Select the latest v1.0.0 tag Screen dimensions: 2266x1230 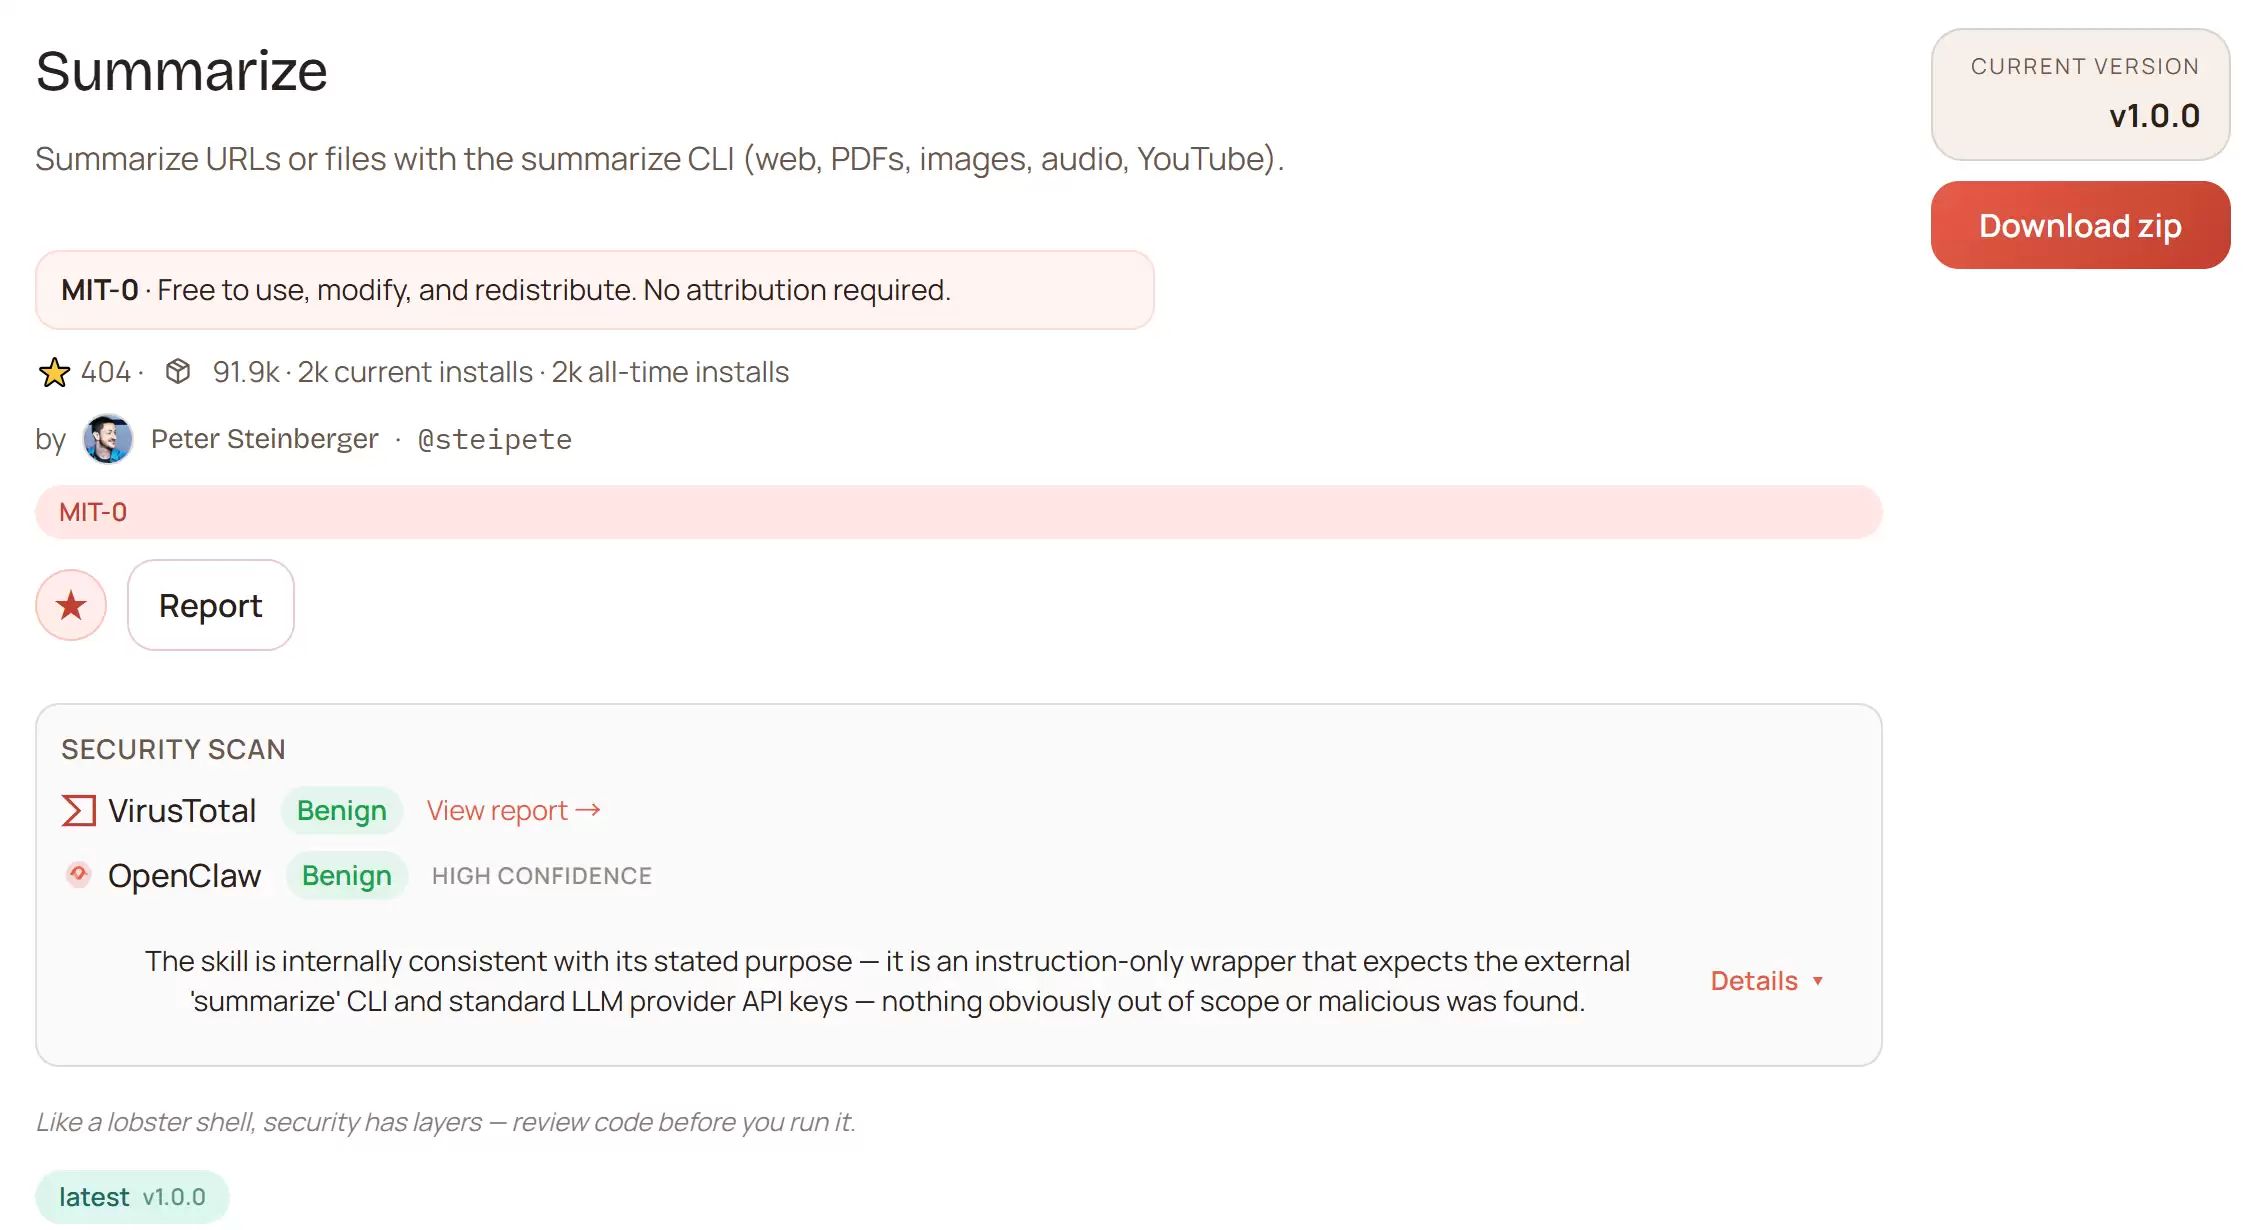click(x=132, y=1197)
